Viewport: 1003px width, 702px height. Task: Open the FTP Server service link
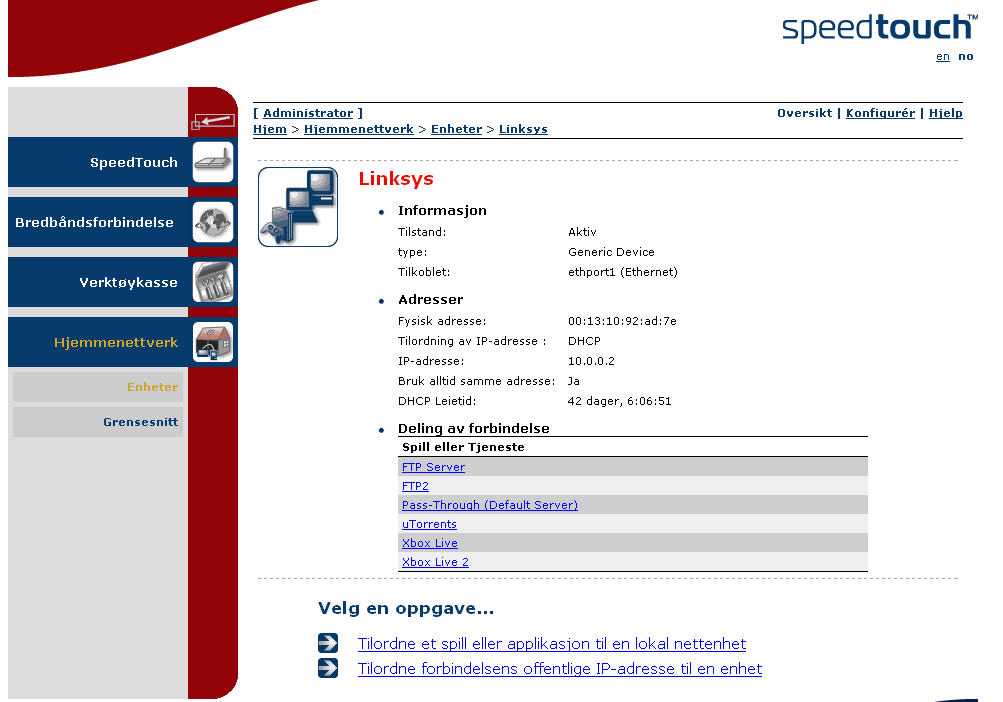[433, 467]
